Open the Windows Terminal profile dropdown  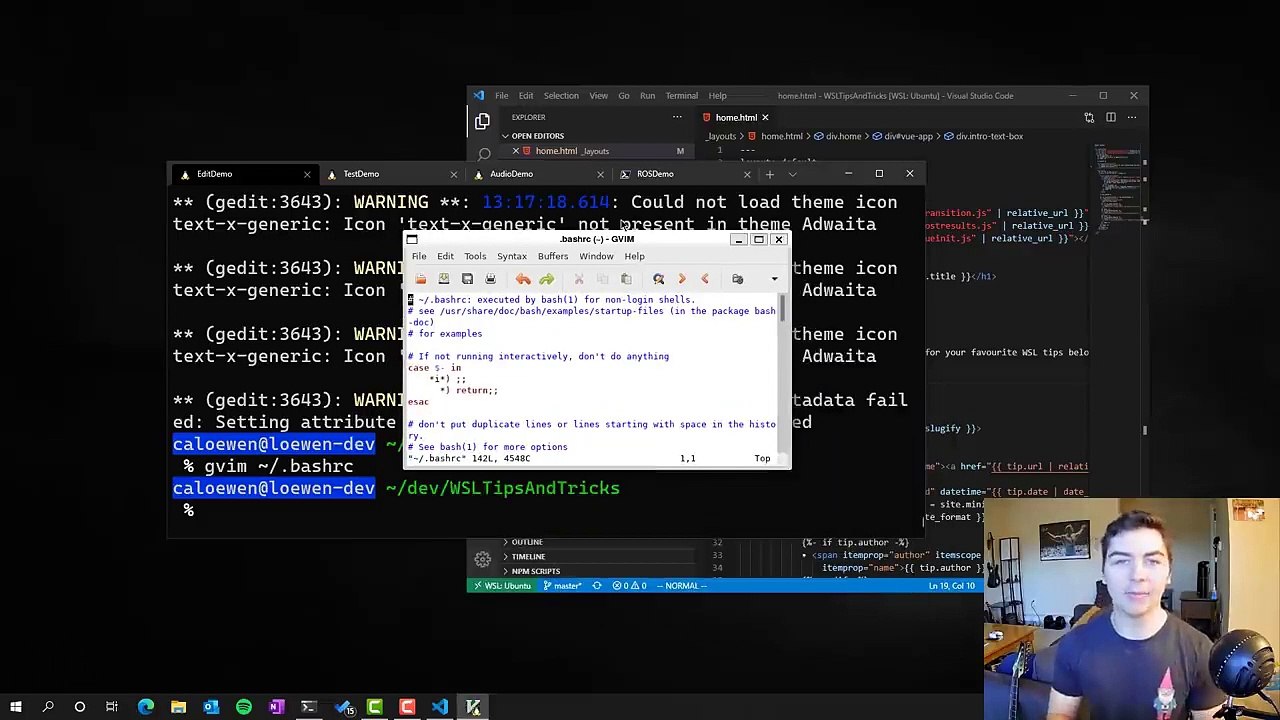[x=793, y=174]
